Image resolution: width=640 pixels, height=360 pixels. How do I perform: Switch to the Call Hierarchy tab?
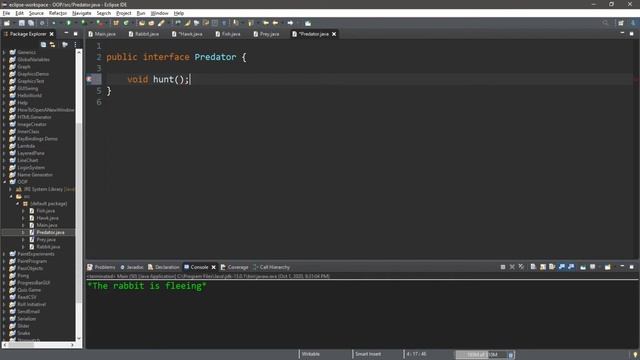point(271,267)
